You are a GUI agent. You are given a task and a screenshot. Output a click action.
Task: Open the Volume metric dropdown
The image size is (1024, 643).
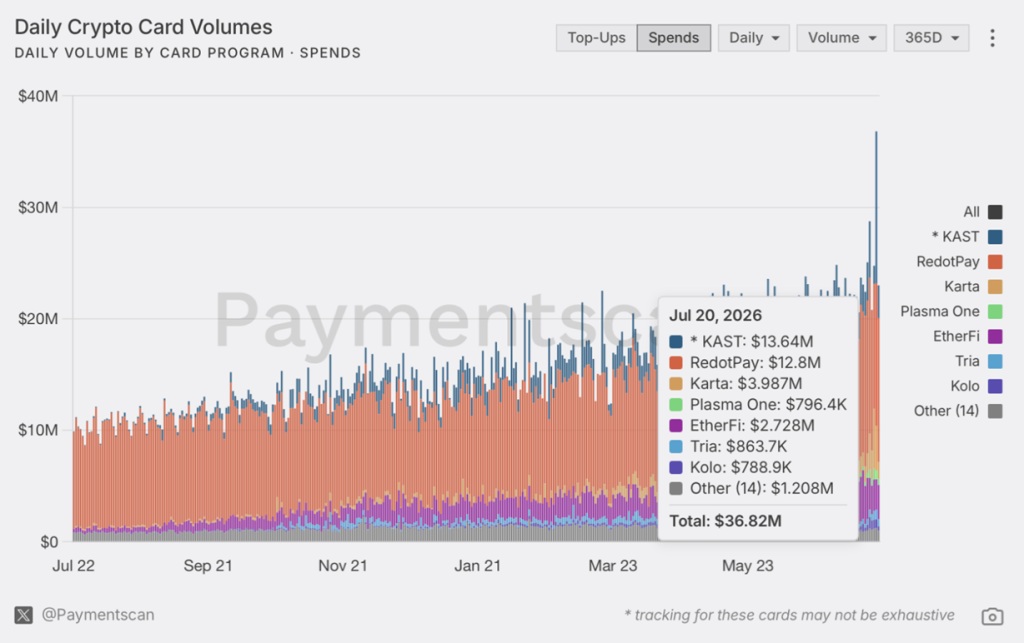pyautogui.click(x=841, y=38)
